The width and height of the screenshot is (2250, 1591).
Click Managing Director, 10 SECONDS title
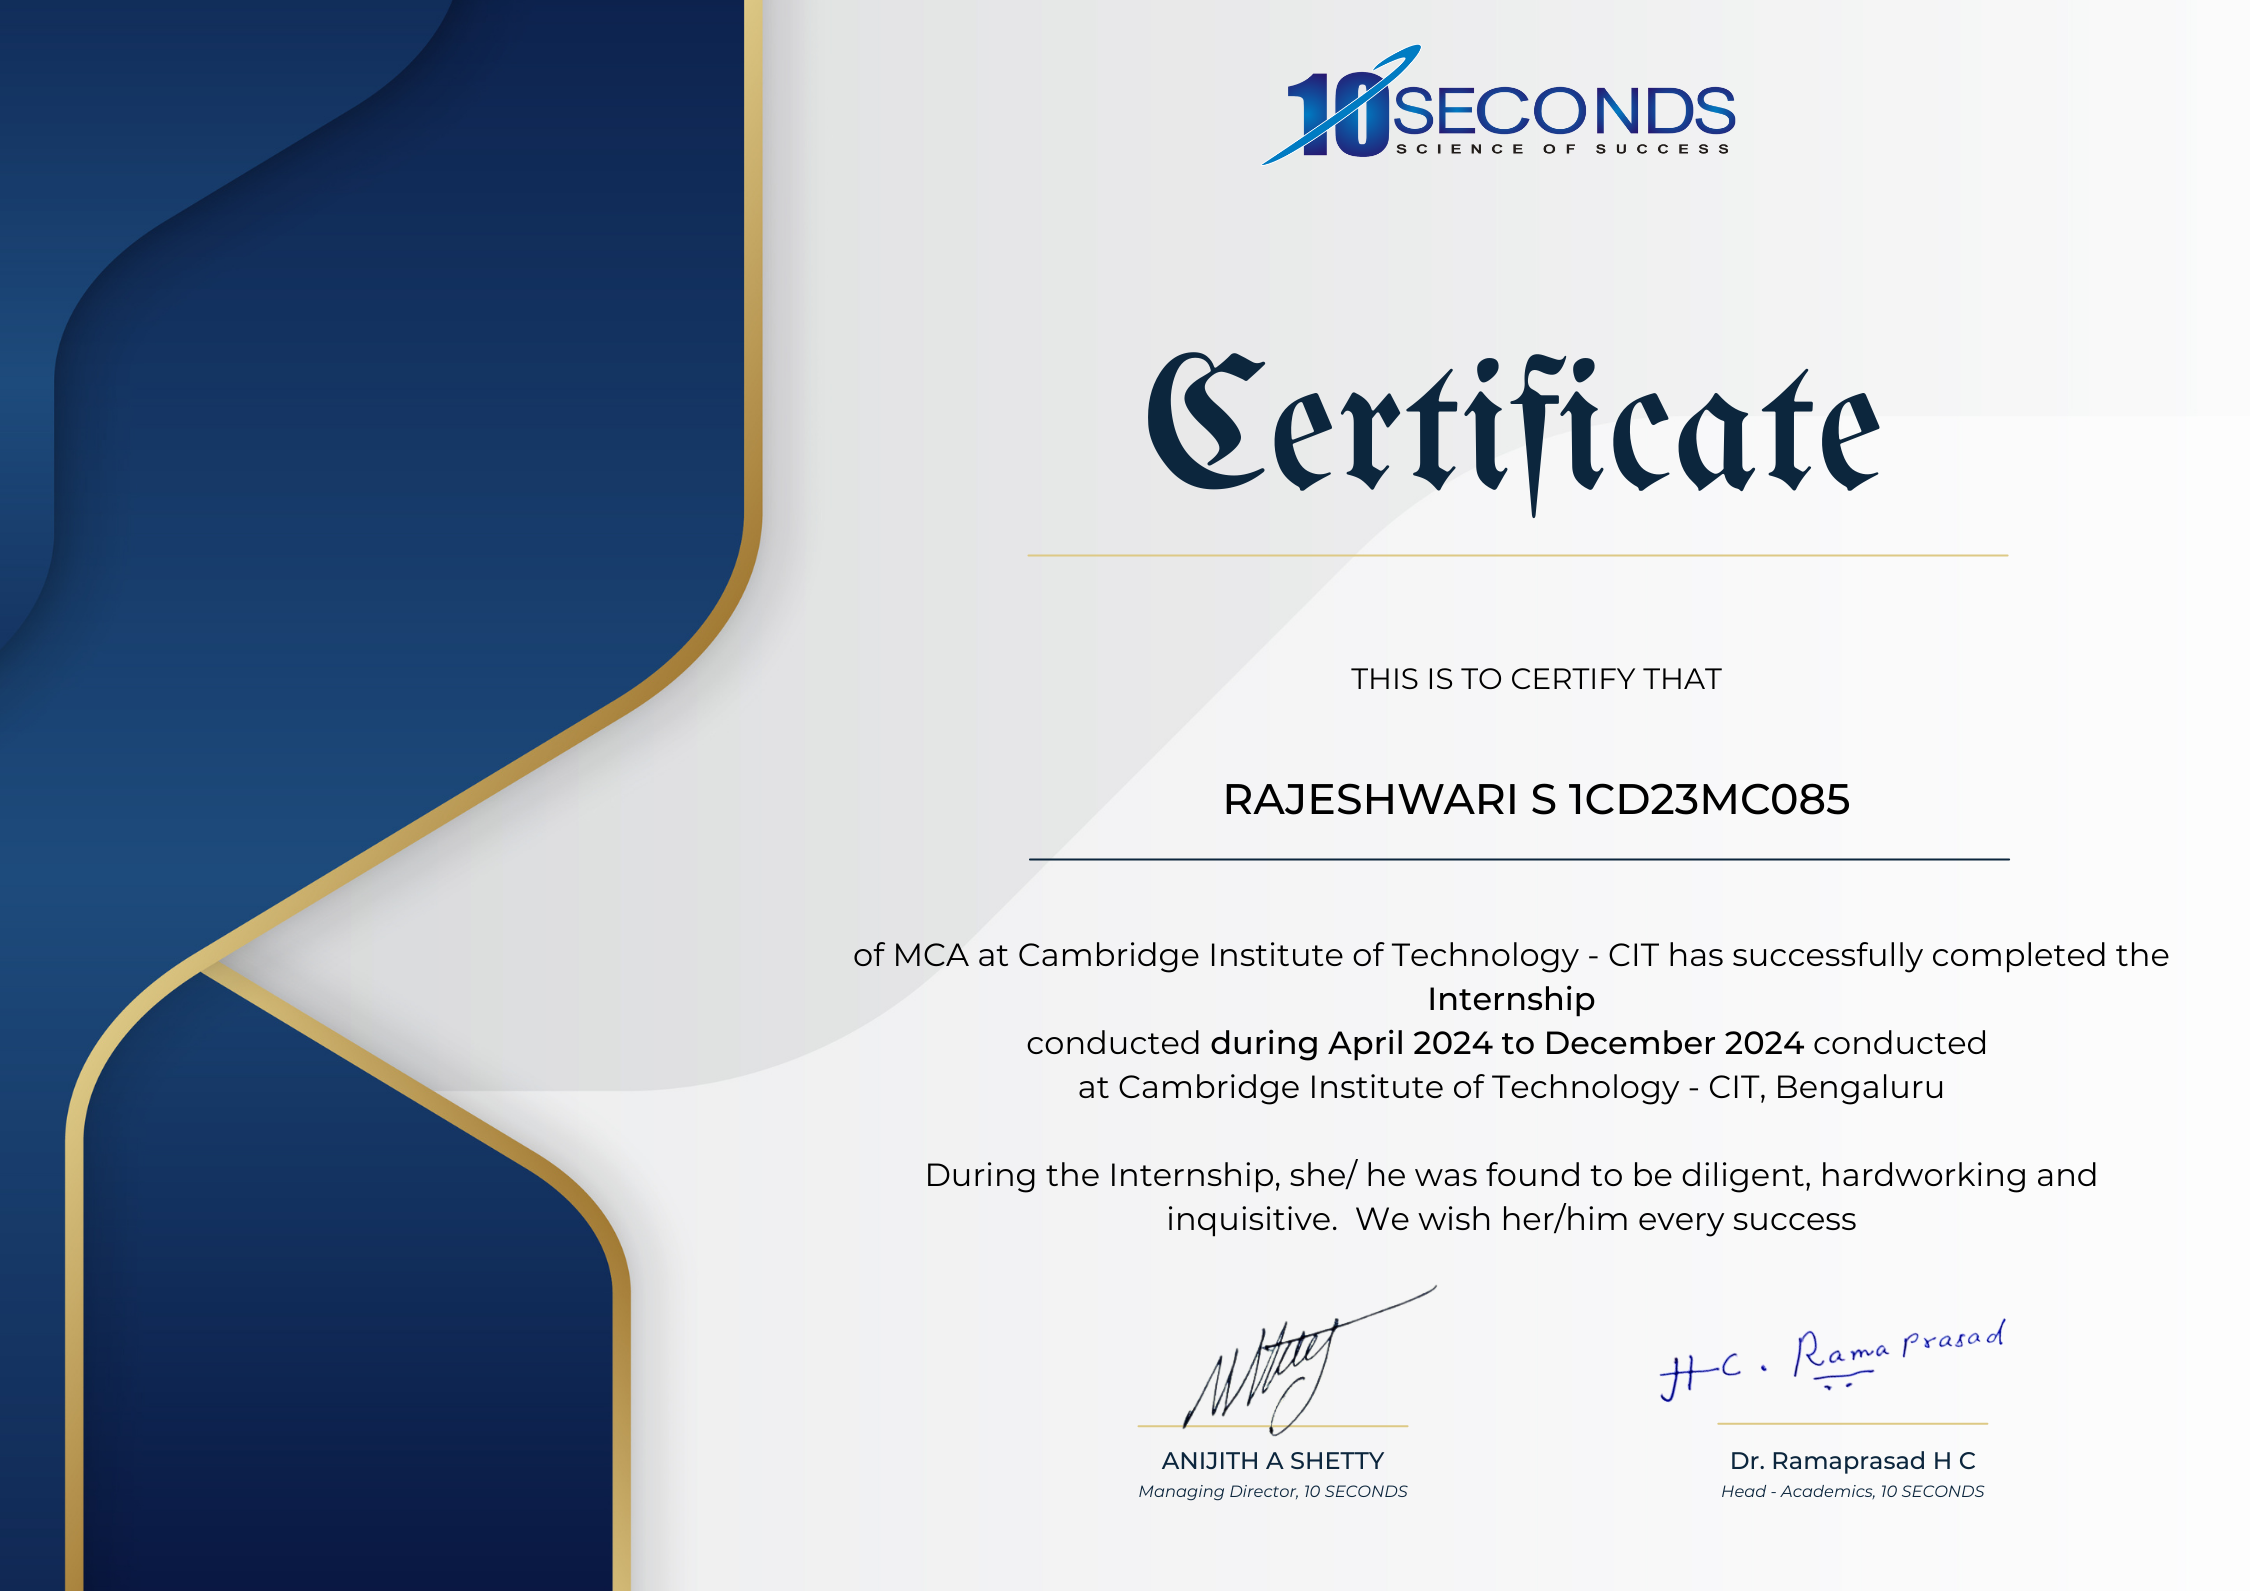(1272, 1491)
